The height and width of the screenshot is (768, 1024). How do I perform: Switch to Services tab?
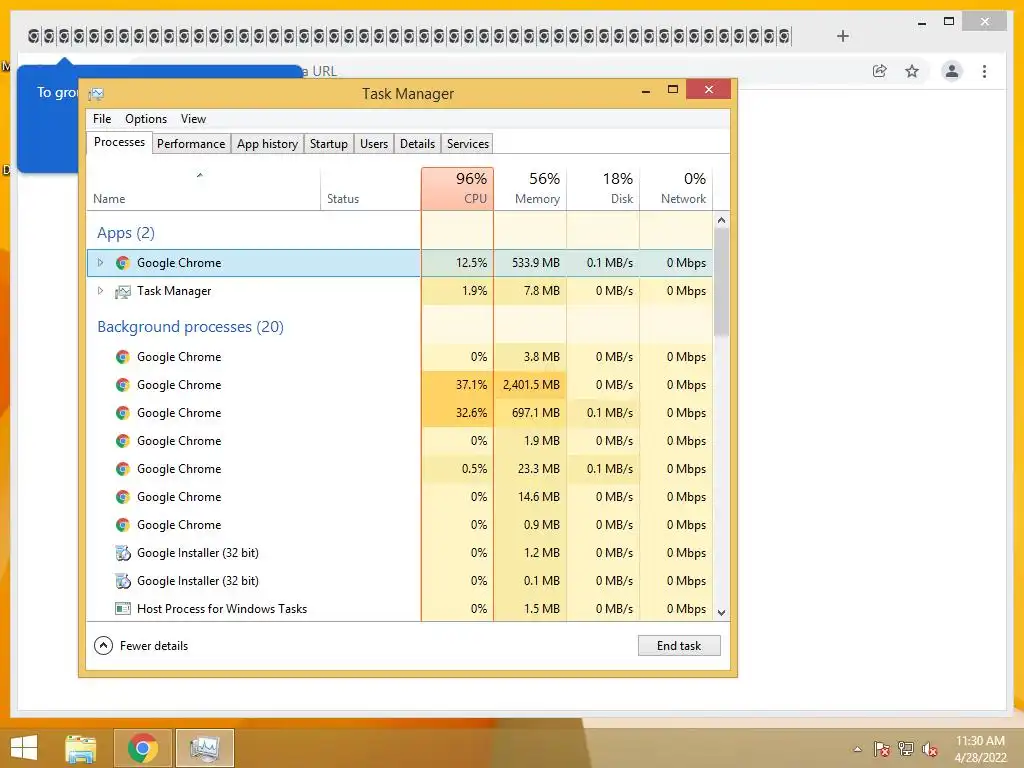coord(468,144)
